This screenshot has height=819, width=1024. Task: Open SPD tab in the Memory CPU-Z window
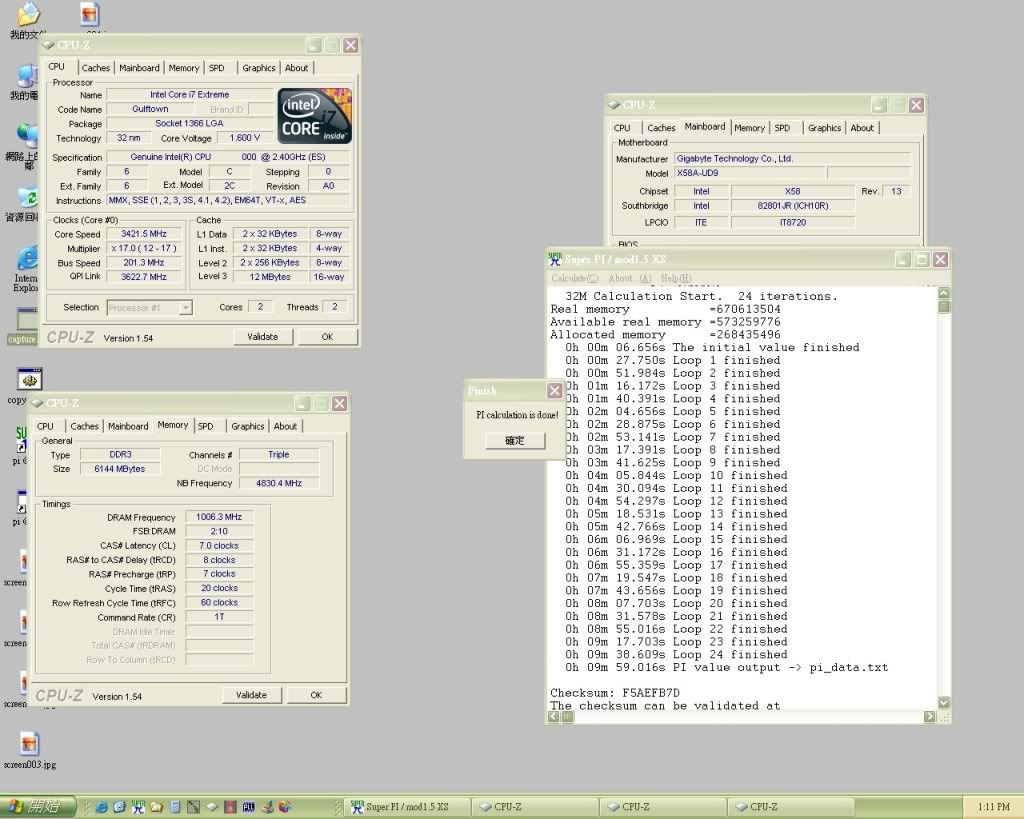click(206, 426)
